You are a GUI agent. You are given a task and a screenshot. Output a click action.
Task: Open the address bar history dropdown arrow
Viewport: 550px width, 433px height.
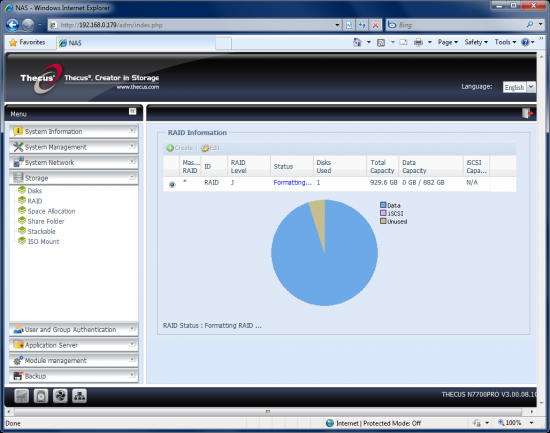pos(337,25)
